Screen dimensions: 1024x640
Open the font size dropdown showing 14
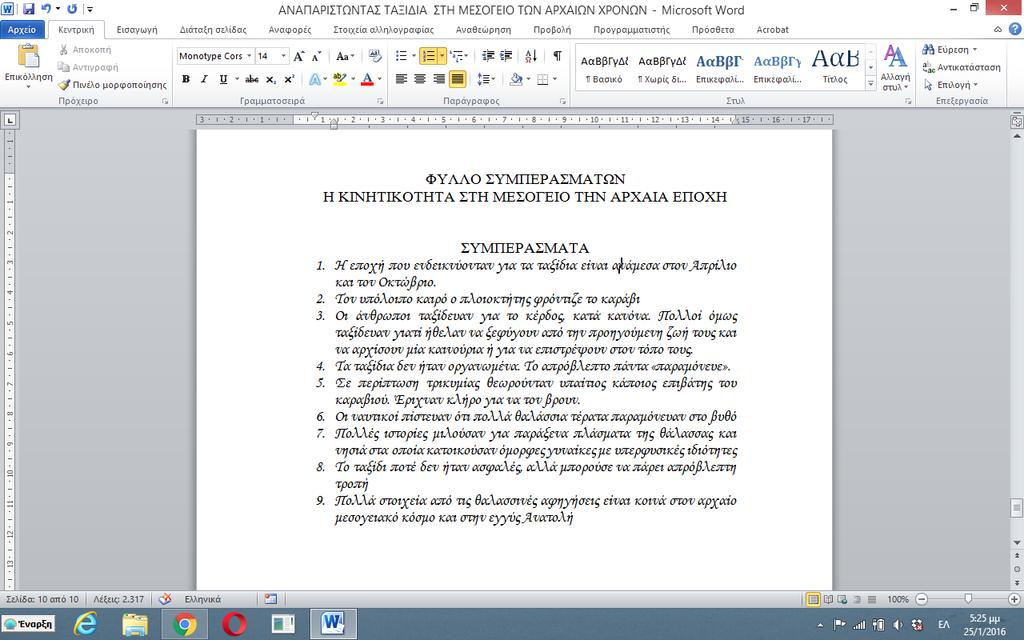[x=283, y=56]
